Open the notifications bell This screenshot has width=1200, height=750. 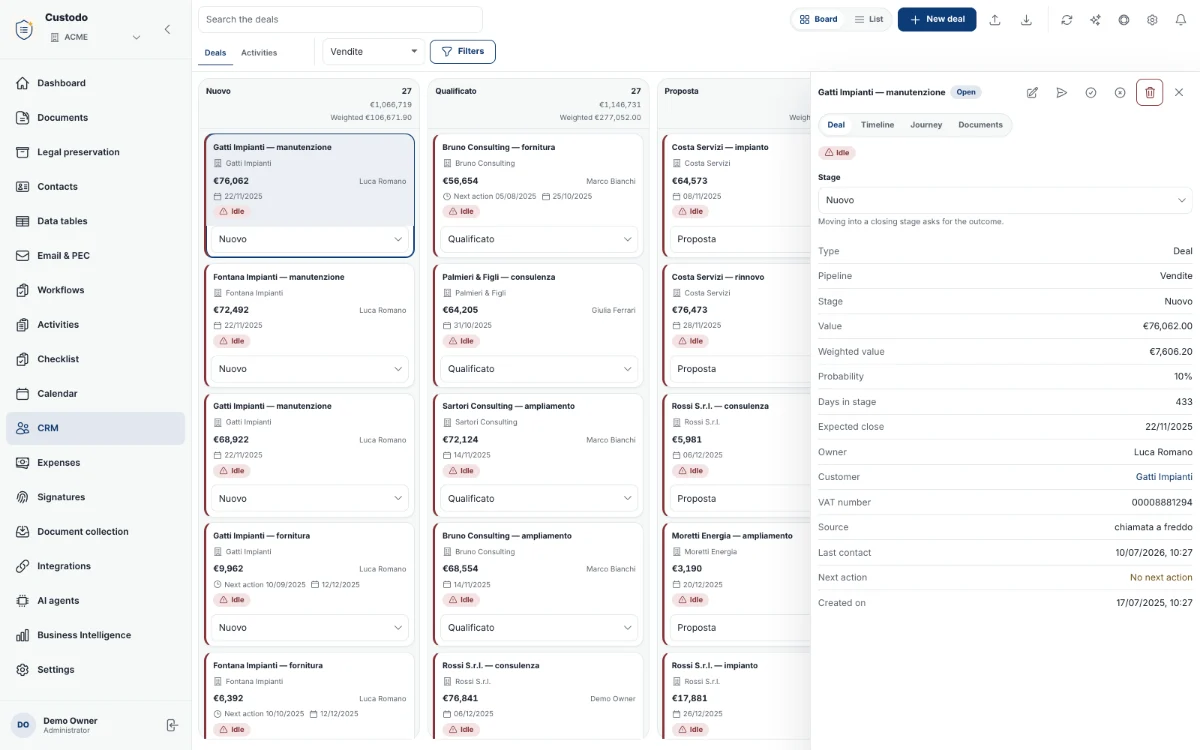click(1180, 20)
